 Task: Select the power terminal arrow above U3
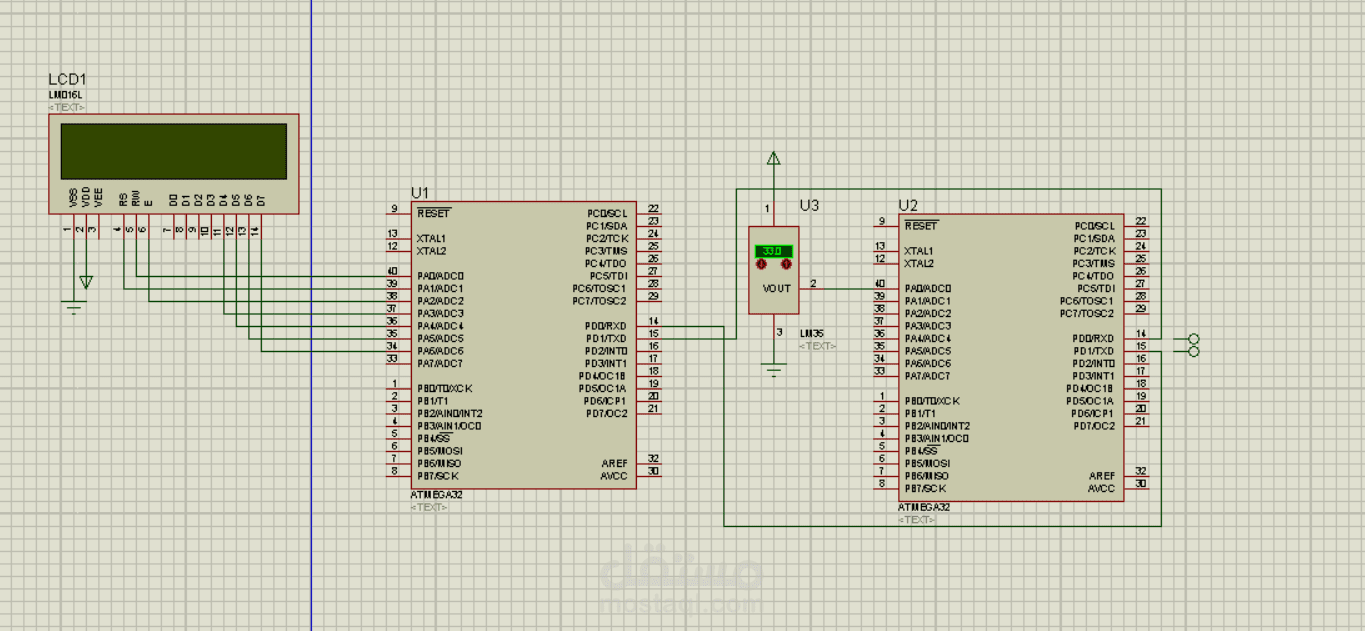773,158
